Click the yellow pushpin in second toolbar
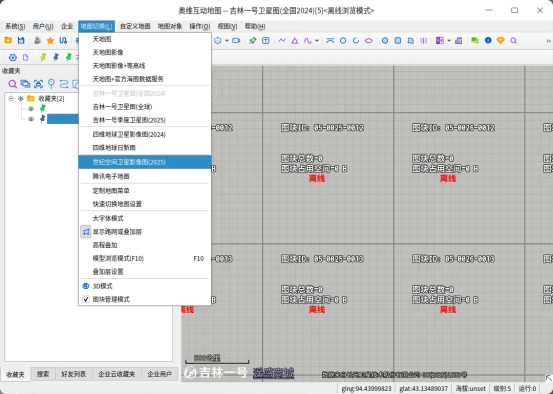 click(x=43, y=57)
